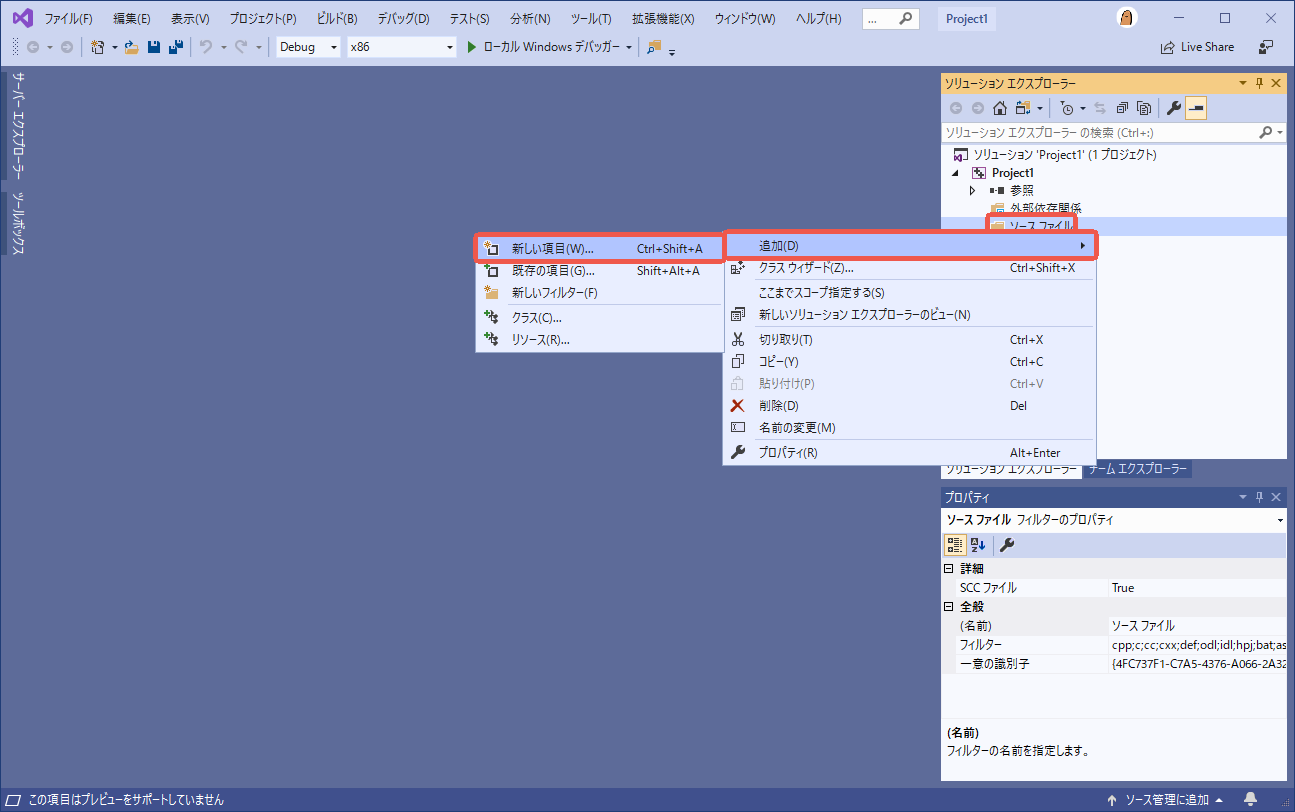Click the Undo icon in the toolbar
The image size is (1295, 812).
click(205, 46)
